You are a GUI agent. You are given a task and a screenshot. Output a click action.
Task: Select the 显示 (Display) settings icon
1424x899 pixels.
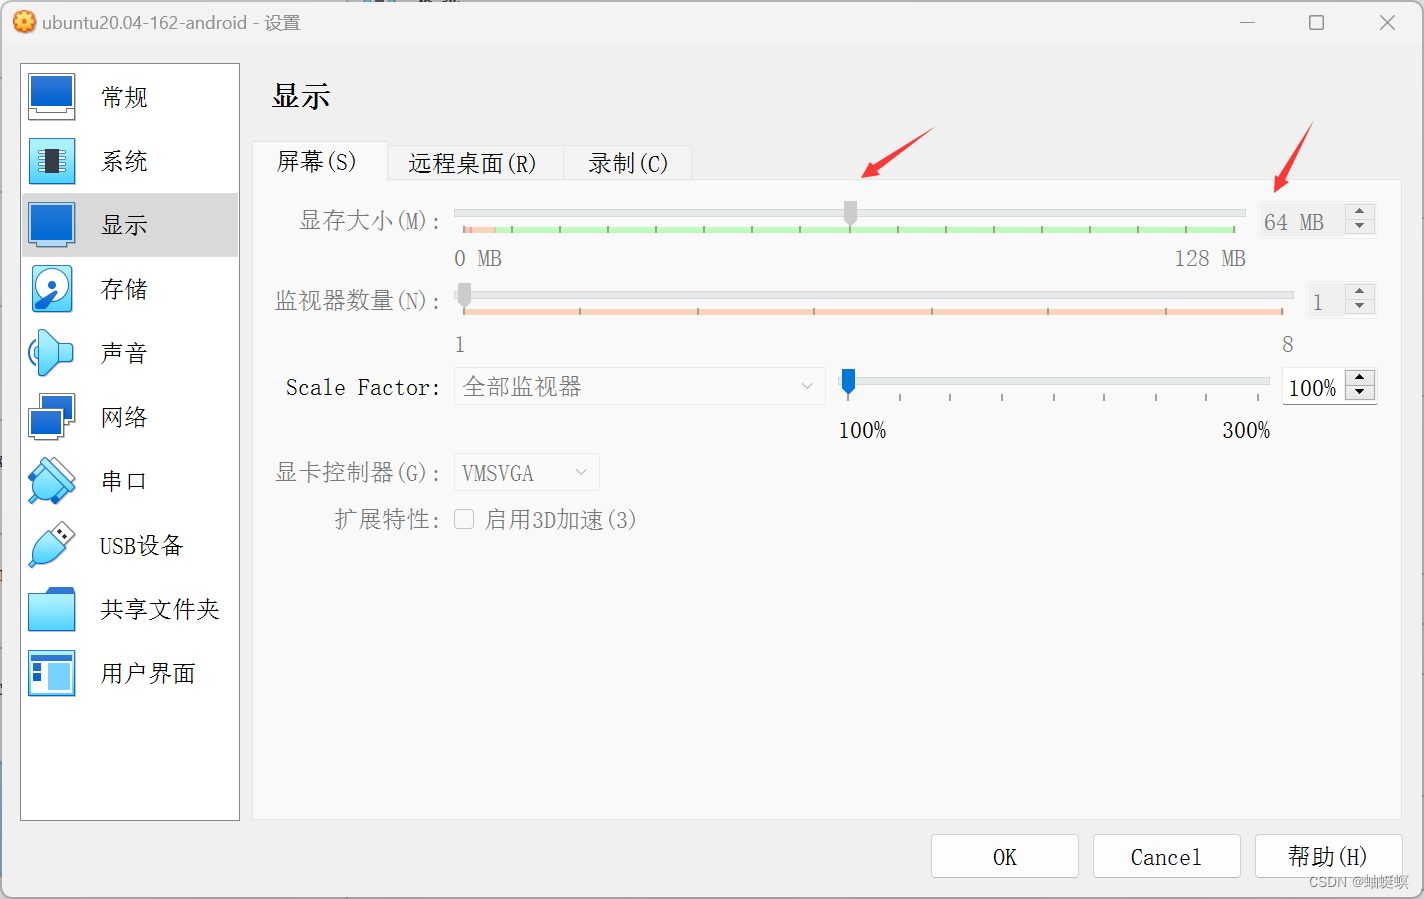(124, 224)
